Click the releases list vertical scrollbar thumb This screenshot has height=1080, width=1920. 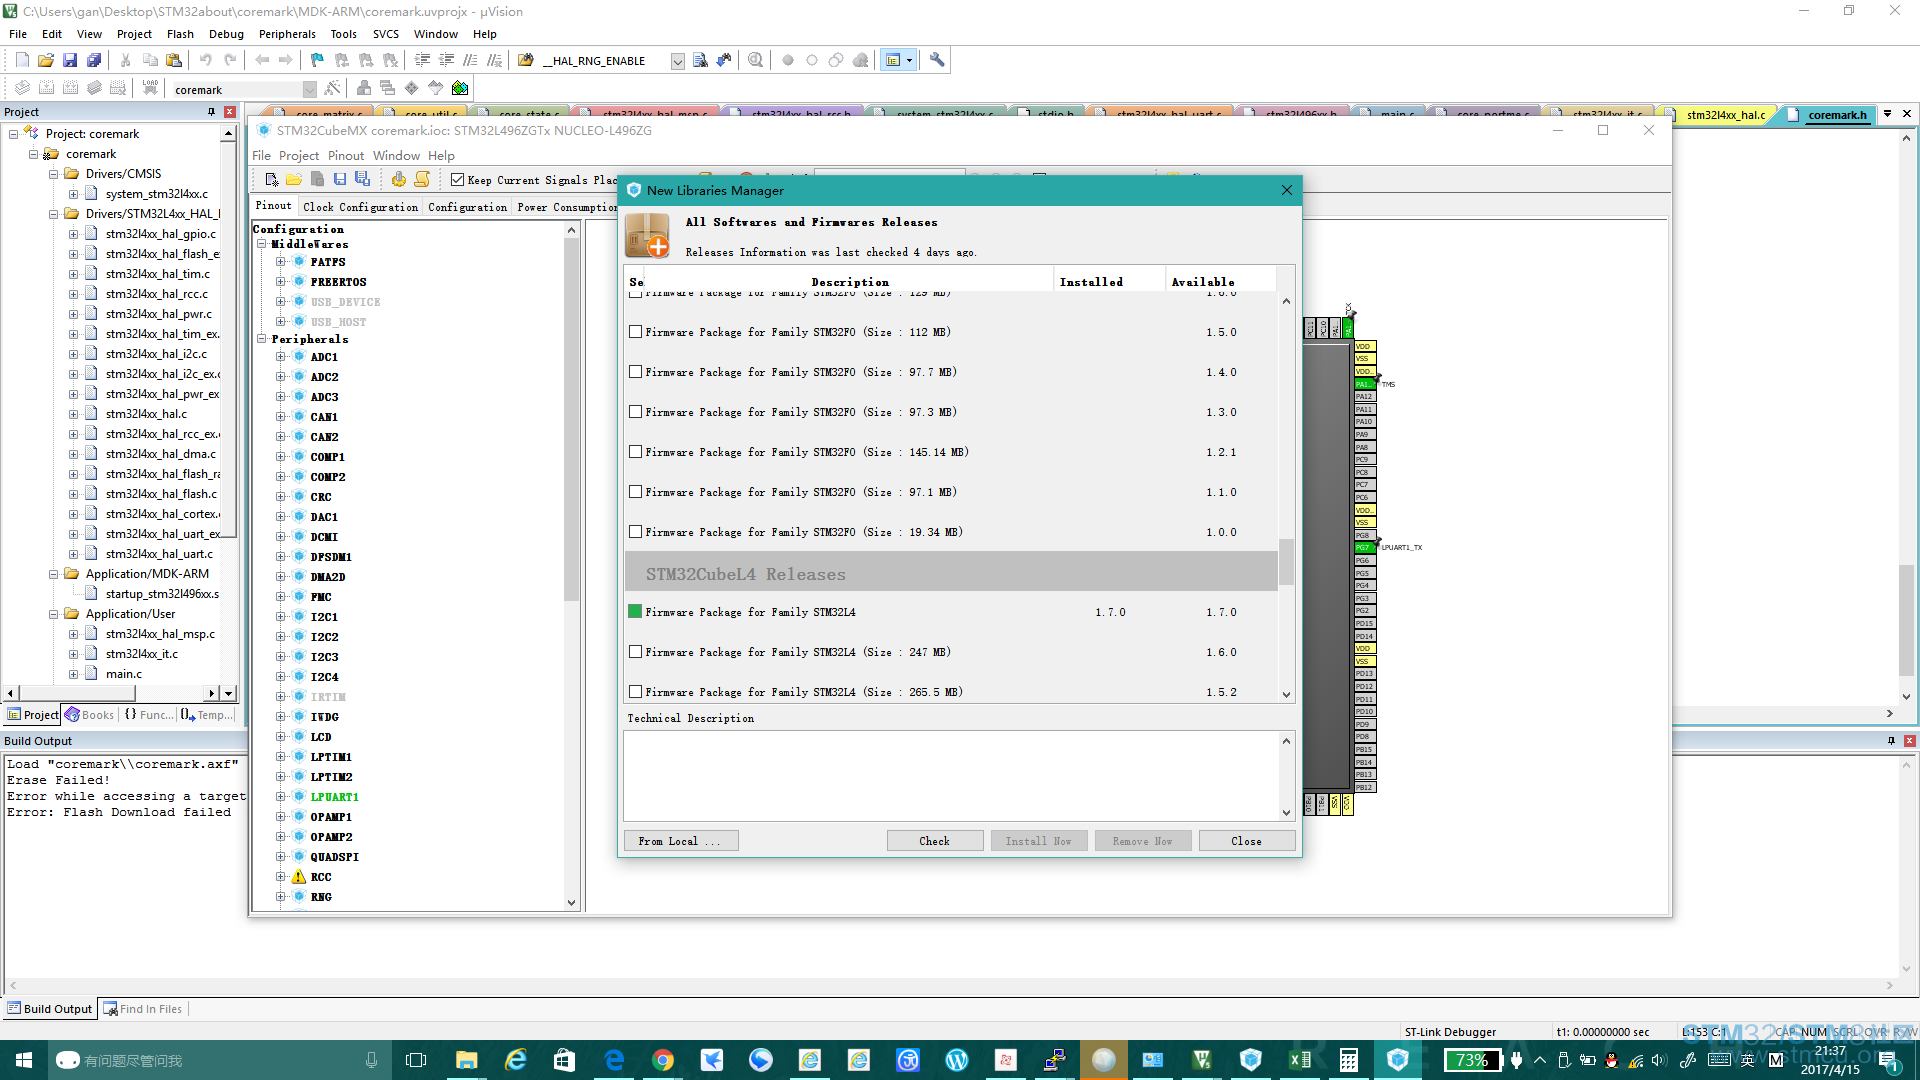click(x=1286, y=562)
